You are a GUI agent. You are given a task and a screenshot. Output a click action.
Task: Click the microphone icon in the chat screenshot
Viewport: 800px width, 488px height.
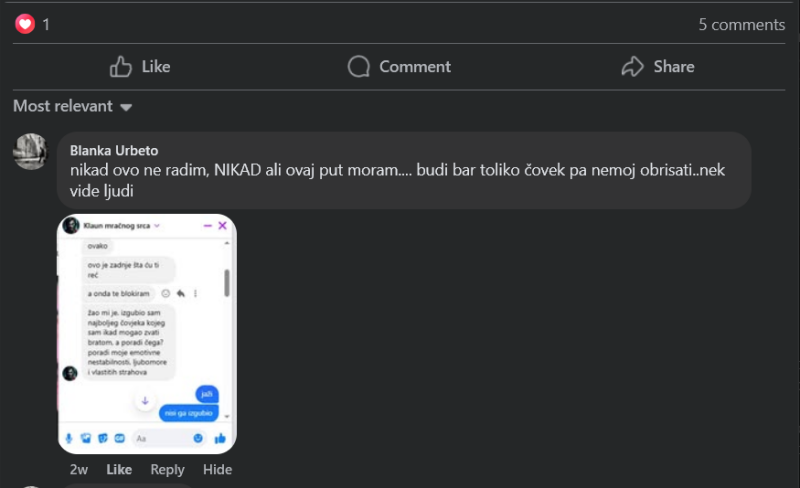pyautogui.click(x=69, y=438)
